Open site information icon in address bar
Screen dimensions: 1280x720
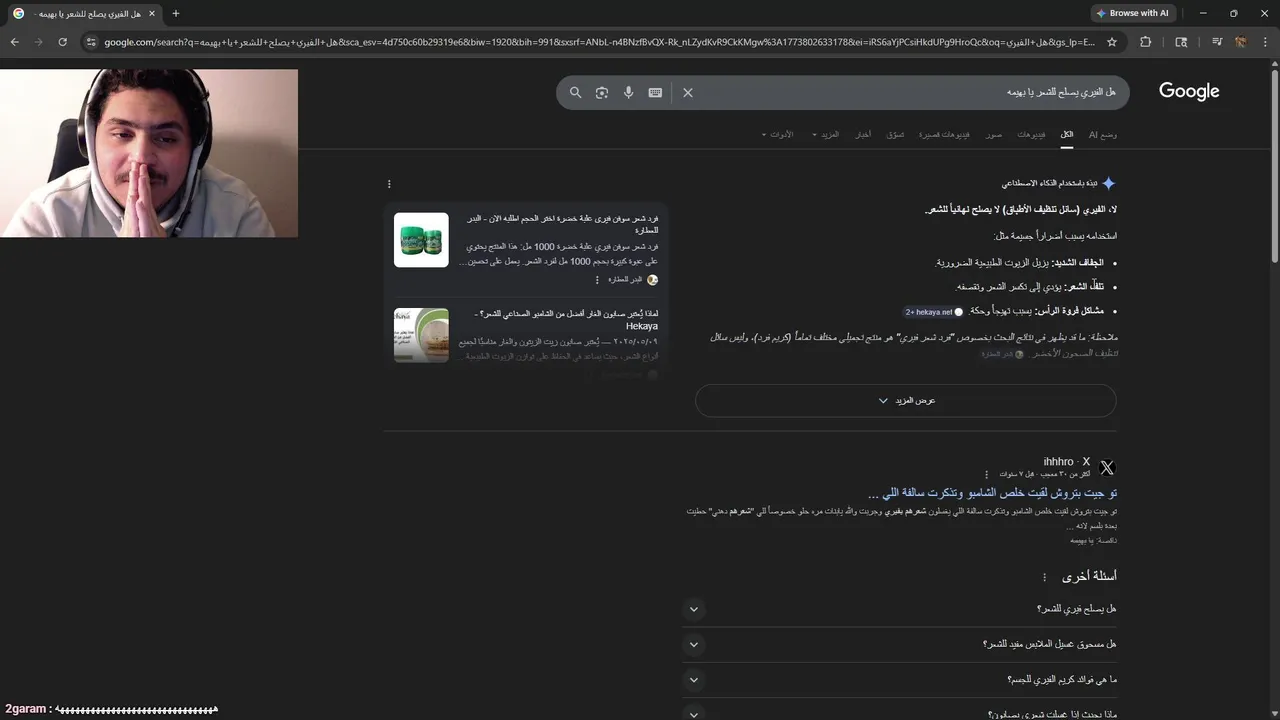click(x=91, y=42)
